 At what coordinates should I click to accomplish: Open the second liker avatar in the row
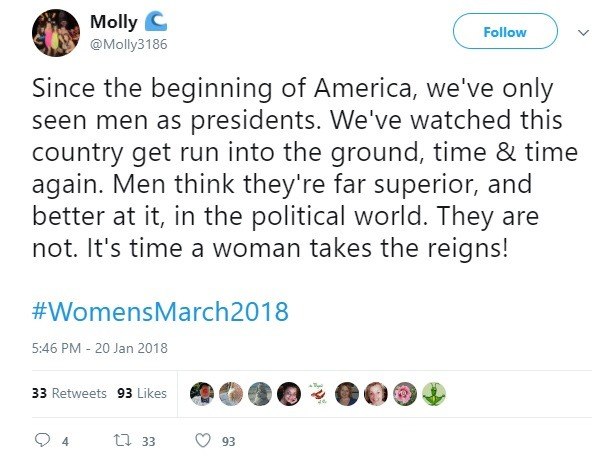coord(229,393)
